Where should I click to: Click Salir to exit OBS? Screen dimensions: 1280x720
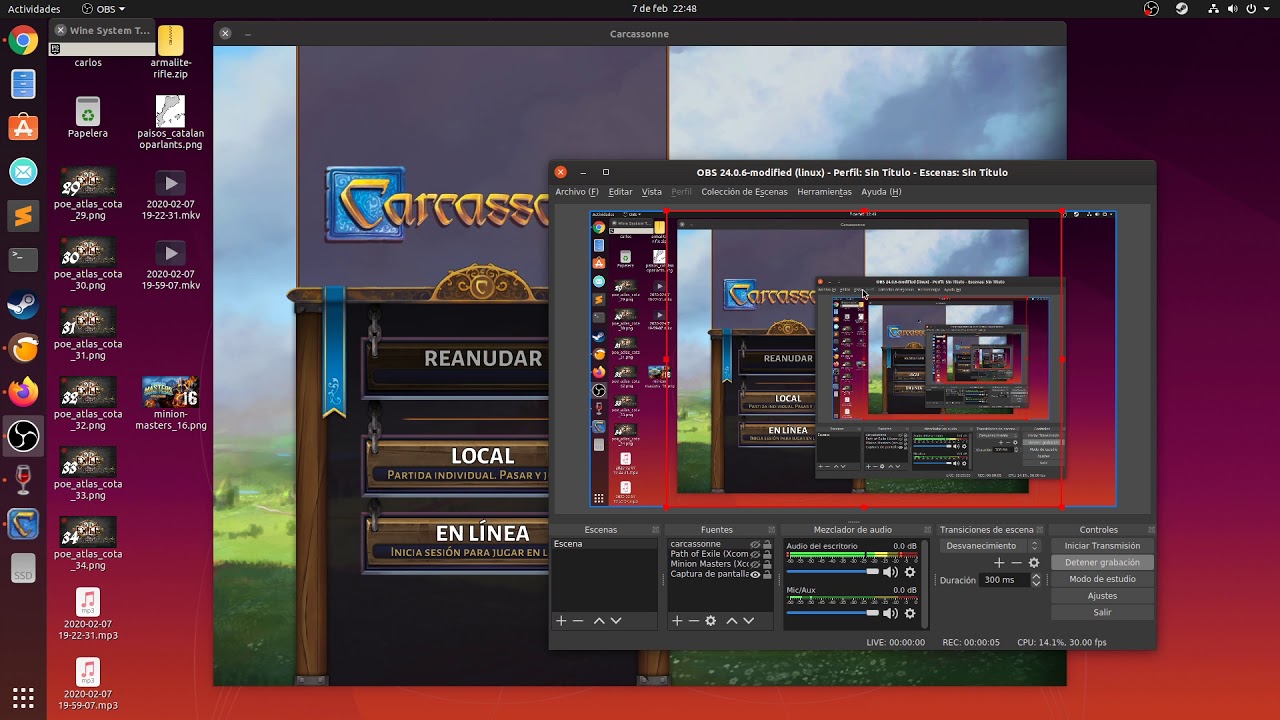[x=1102, y=612]
